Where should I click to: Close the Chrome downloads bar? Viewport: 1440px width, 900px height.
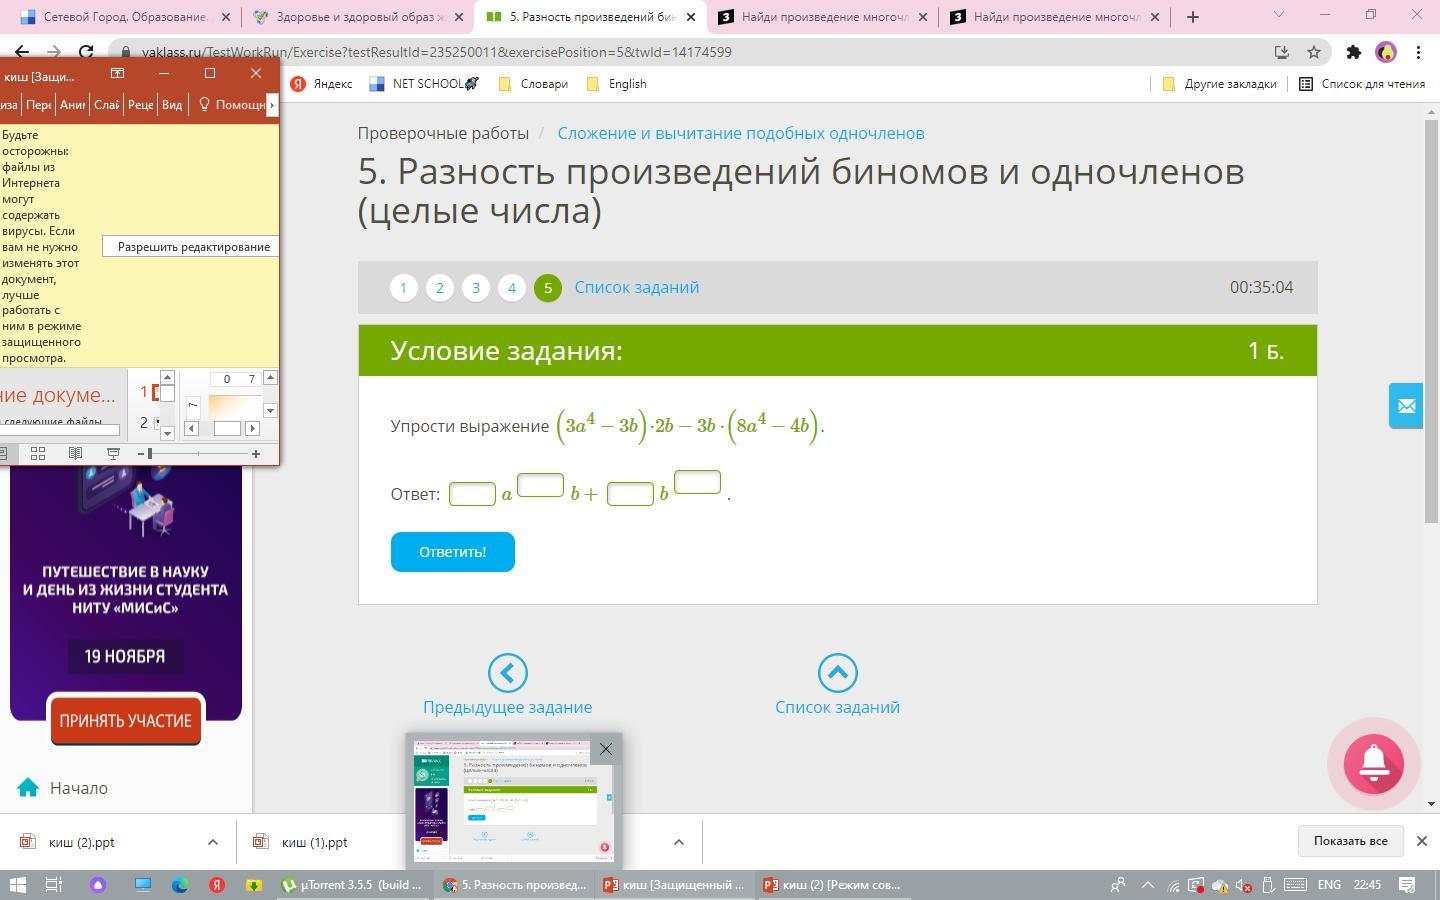[x=1421, y=841]
